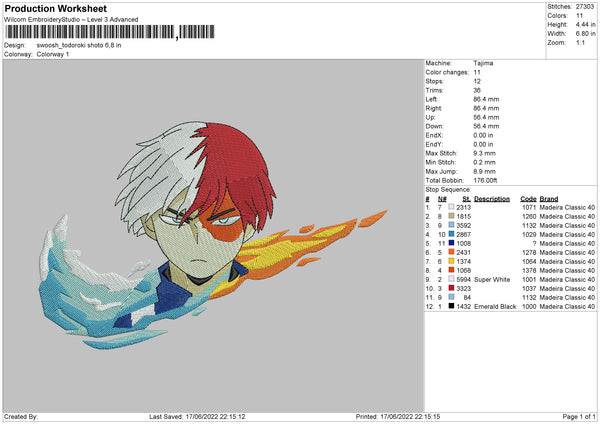
Task: Pick the Emerald Black swatch beside 1432
Action: (451, 306)
